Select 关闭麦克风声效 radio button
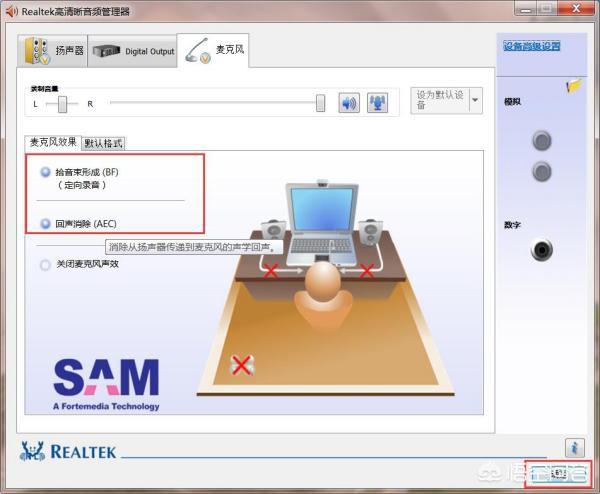 coord(46,264)
